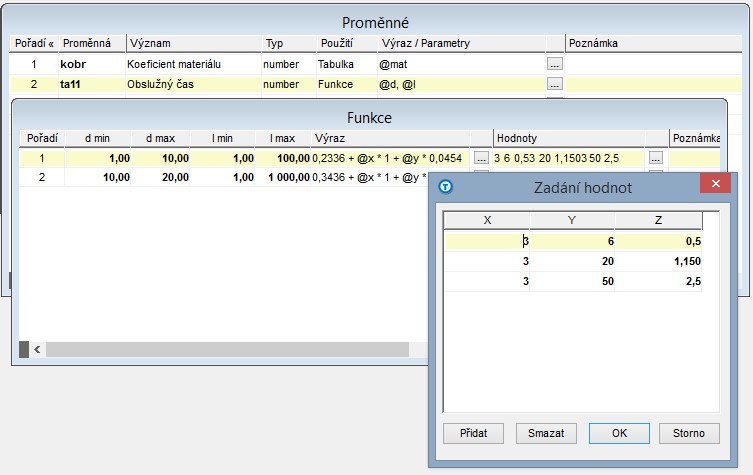The height and width of the screenshot is (475, 753).
Task: Click Y value 50
Action: pyautogui.click(x=572, y=281)
